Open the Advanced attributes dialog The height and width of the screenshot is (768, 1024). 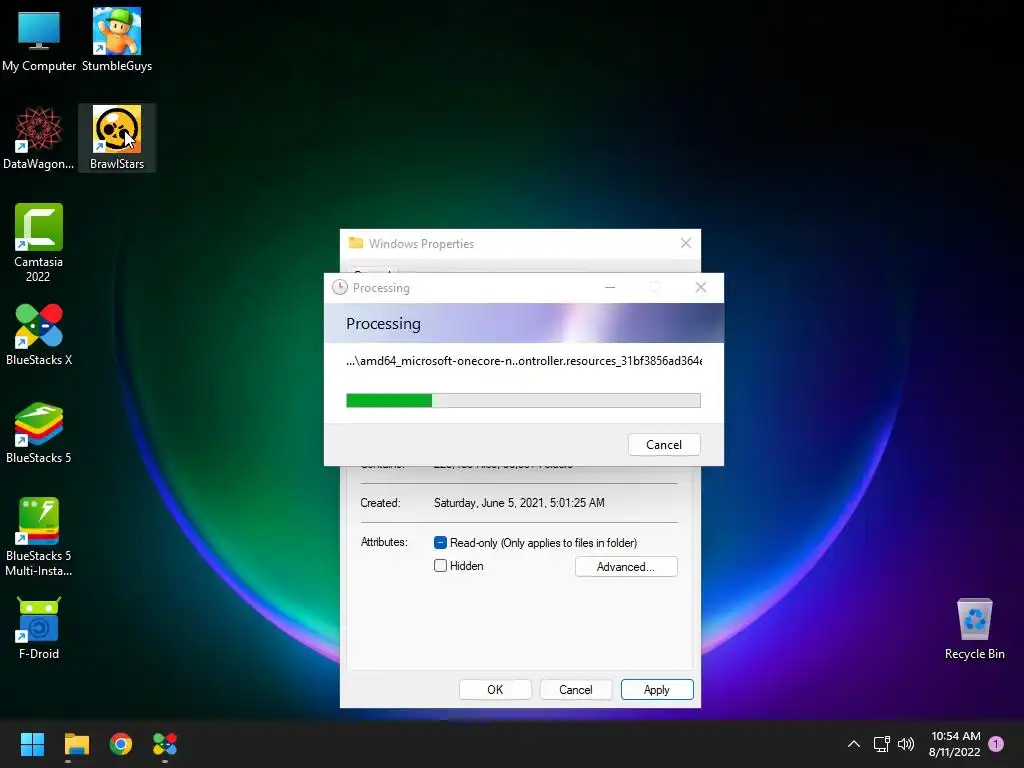[x=626, y=567]
